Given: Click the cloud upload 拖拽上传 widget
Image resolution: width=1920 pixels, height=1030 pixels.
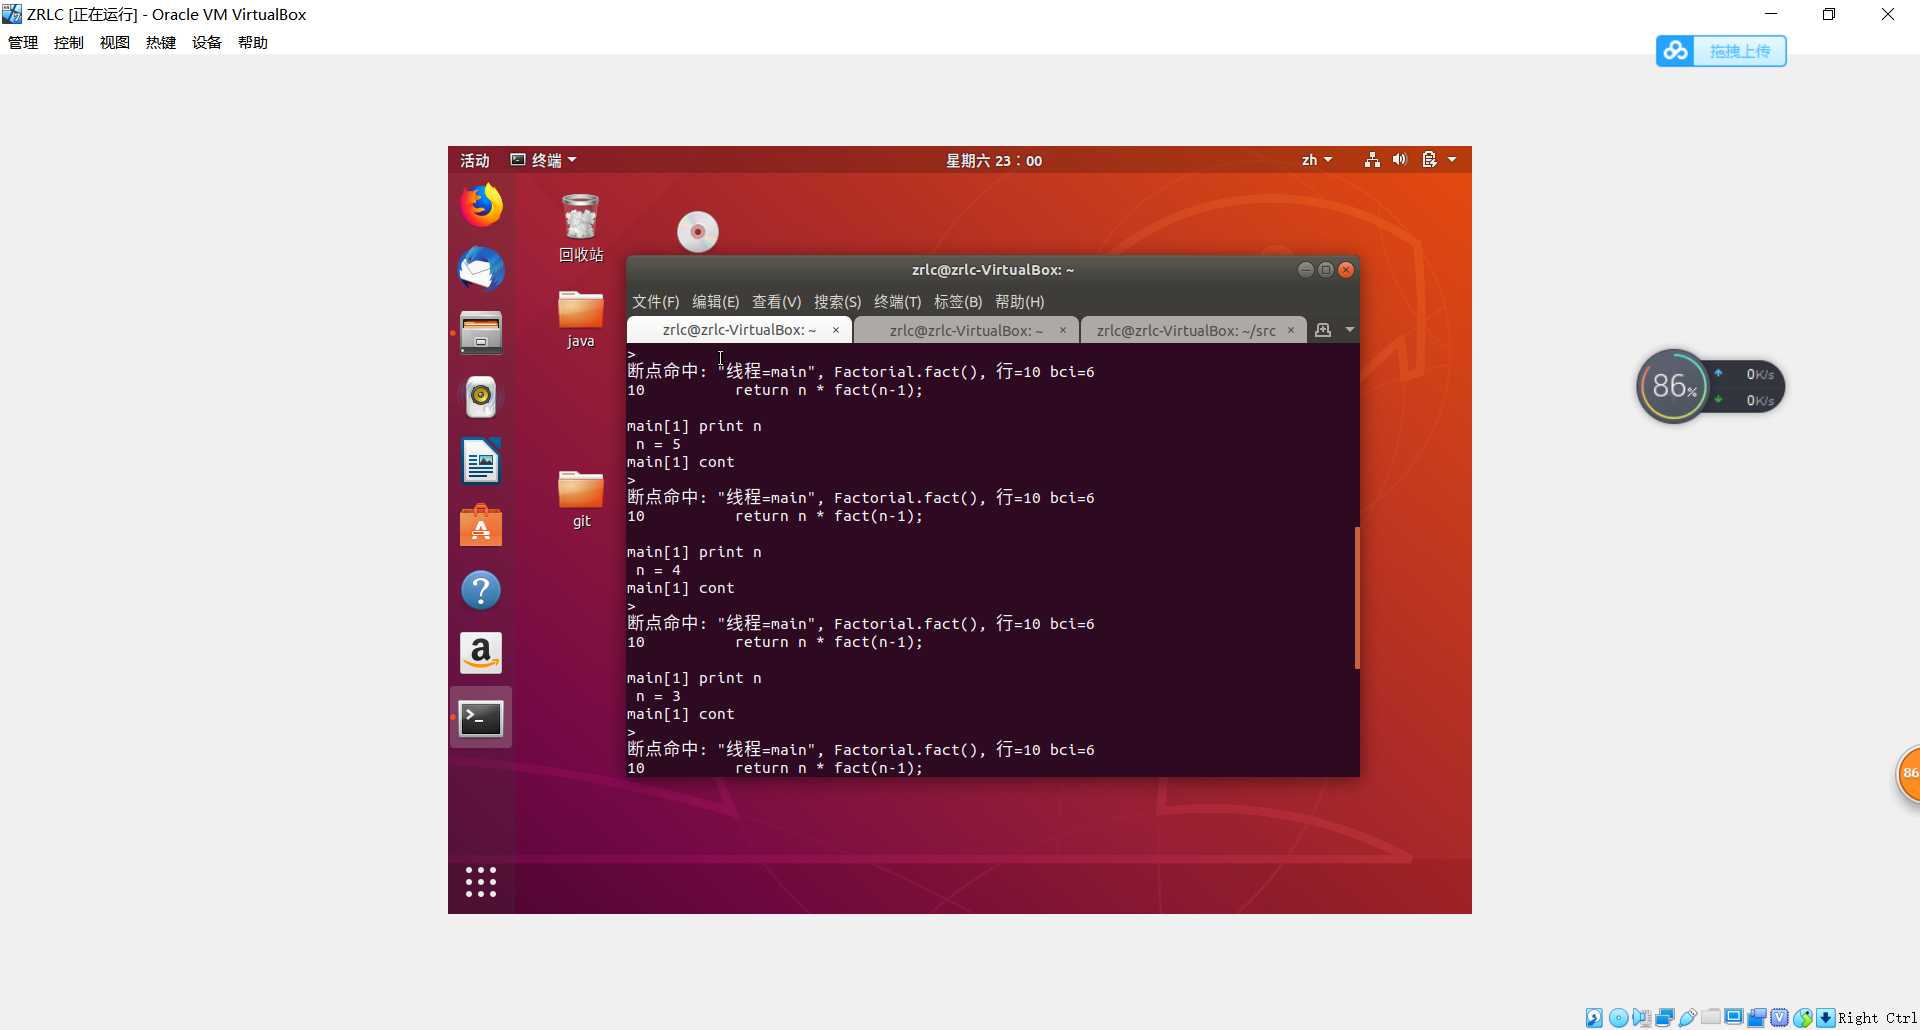Looking at the screenshot, I should tap(1721, 51).
